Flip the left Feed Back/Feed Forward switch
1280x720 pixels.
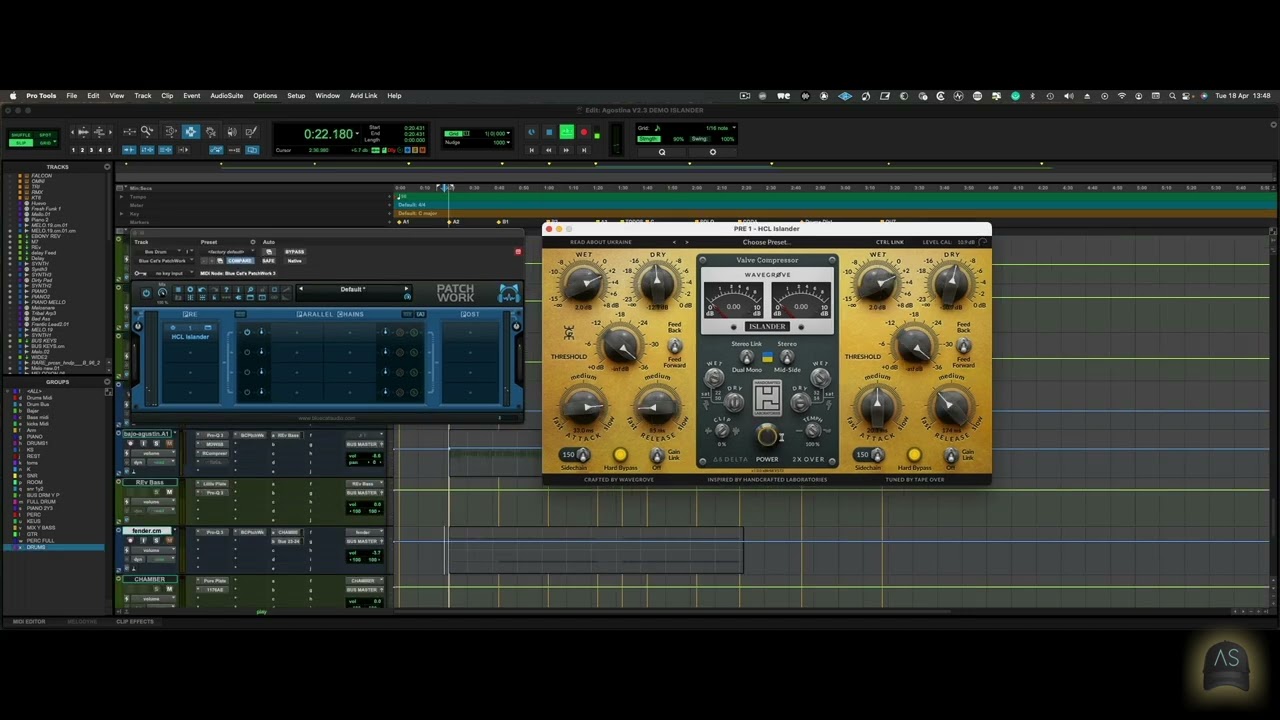[x=675, y=346]
